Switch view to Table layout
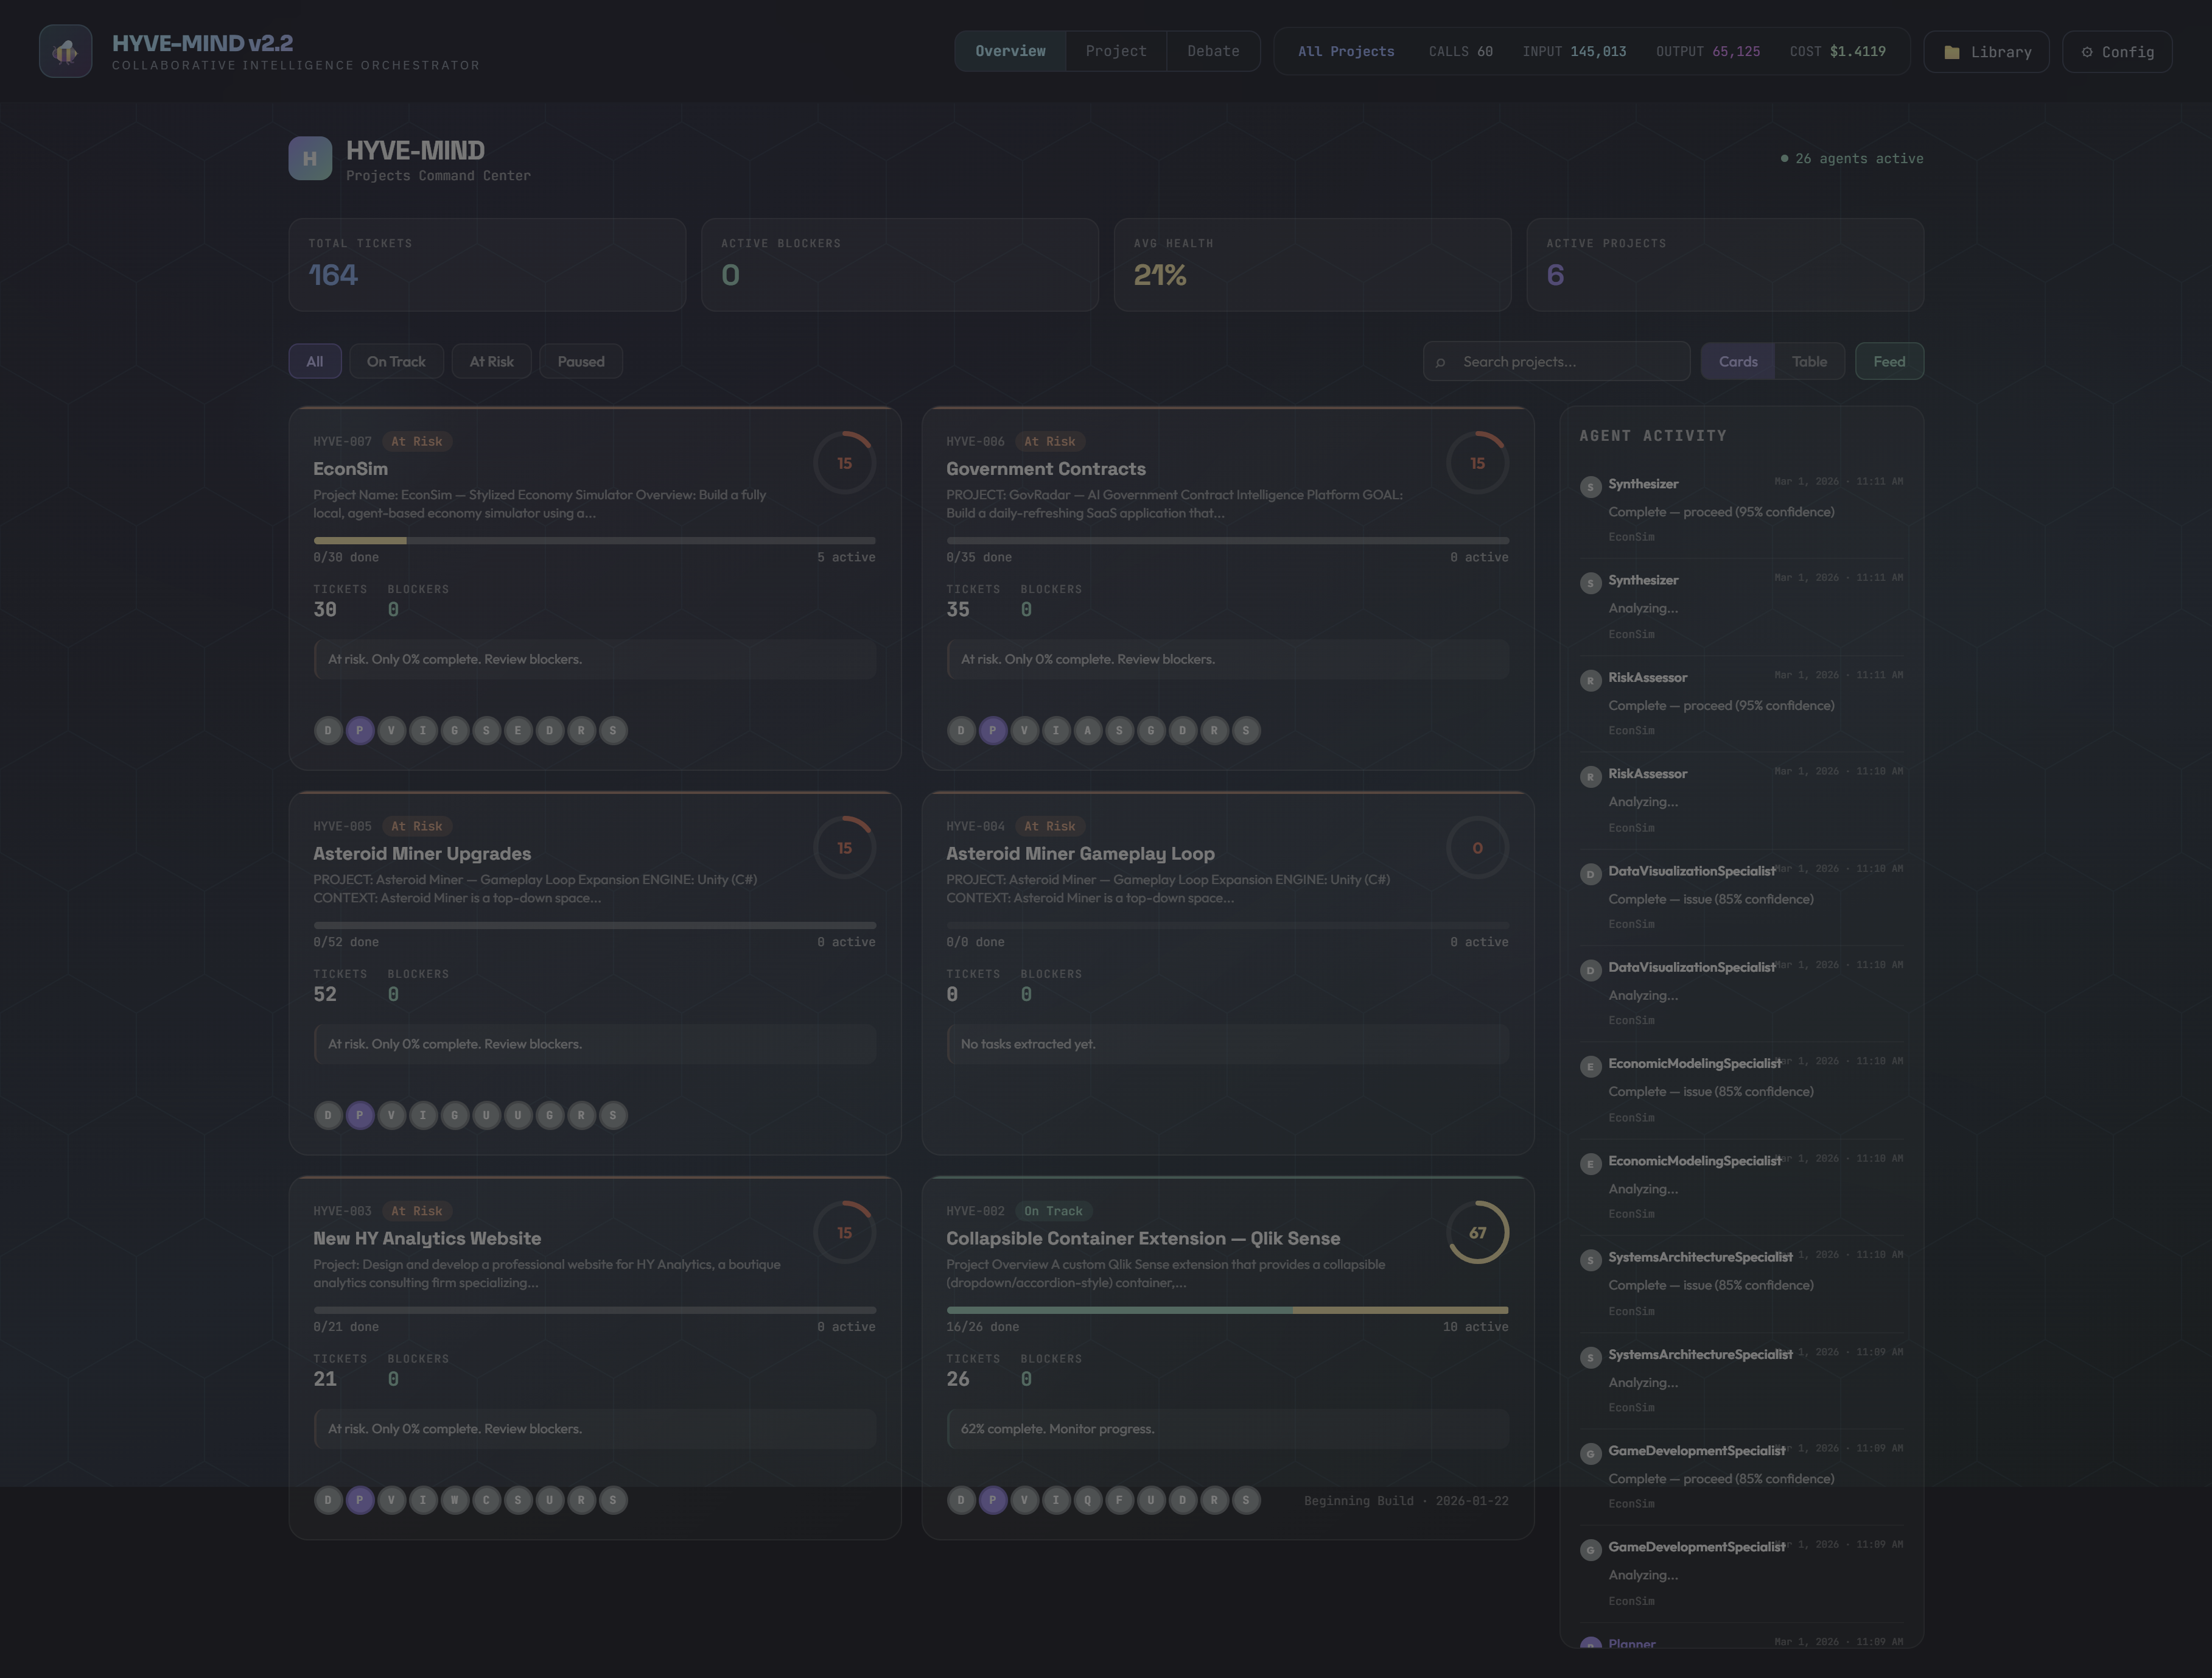The height and width of the screenshot is (1678, 2212). click(x=1809, y=362)
